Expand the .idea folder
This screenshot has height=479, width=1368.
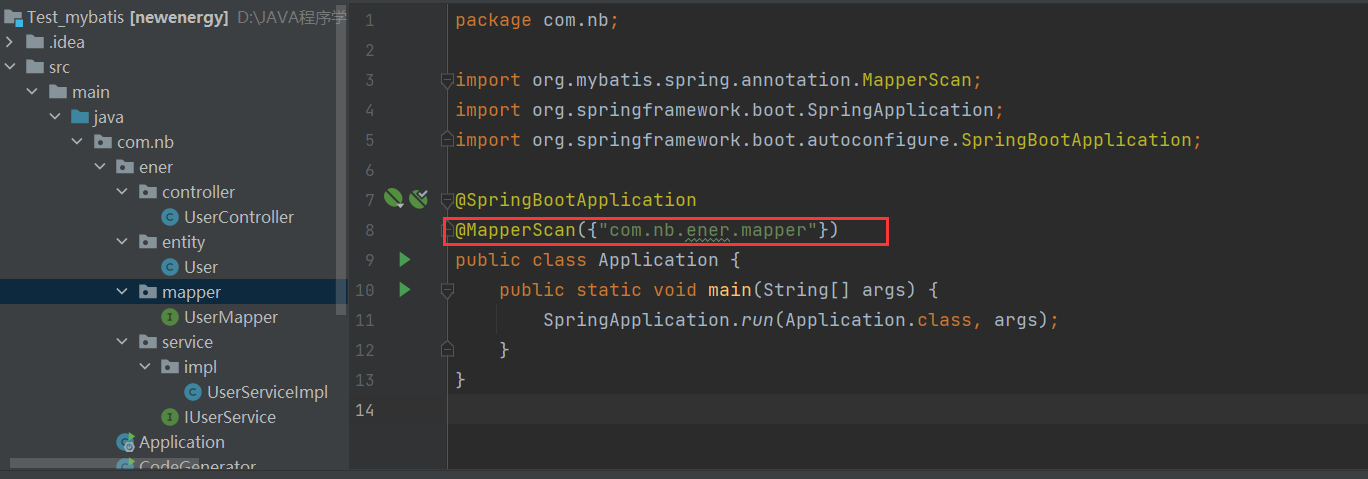[x=11, y=42]
